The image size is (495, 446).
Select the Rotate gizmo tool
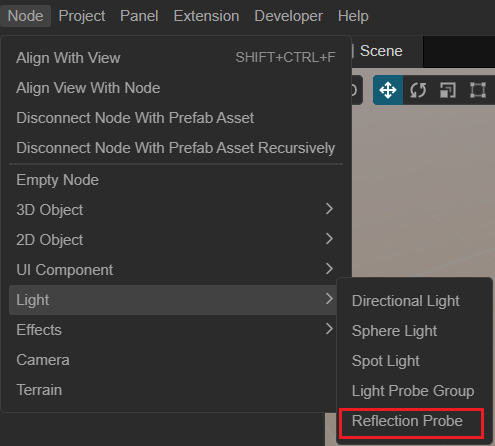418,90
